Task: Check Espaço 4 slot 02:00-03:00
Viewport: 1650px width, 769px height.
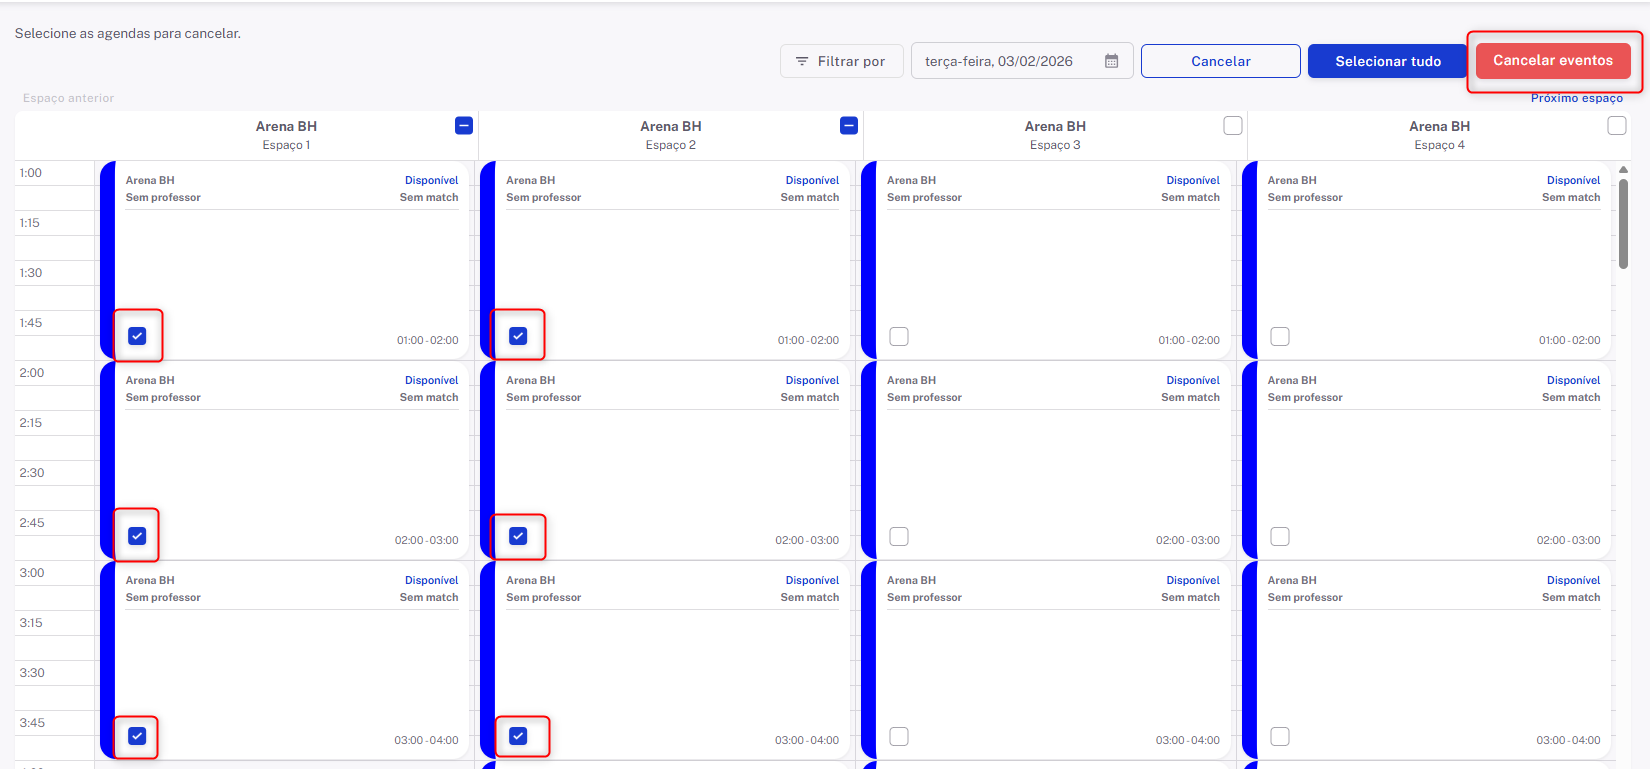Action: [1280, 537]
